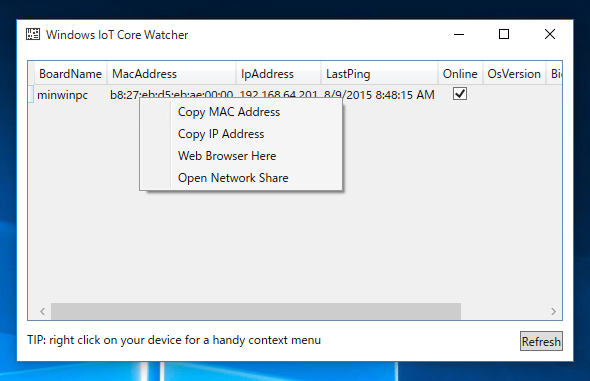This screenshot has height=381, width=590.
Task: Sort by BoardName column header
Action: 70,74
